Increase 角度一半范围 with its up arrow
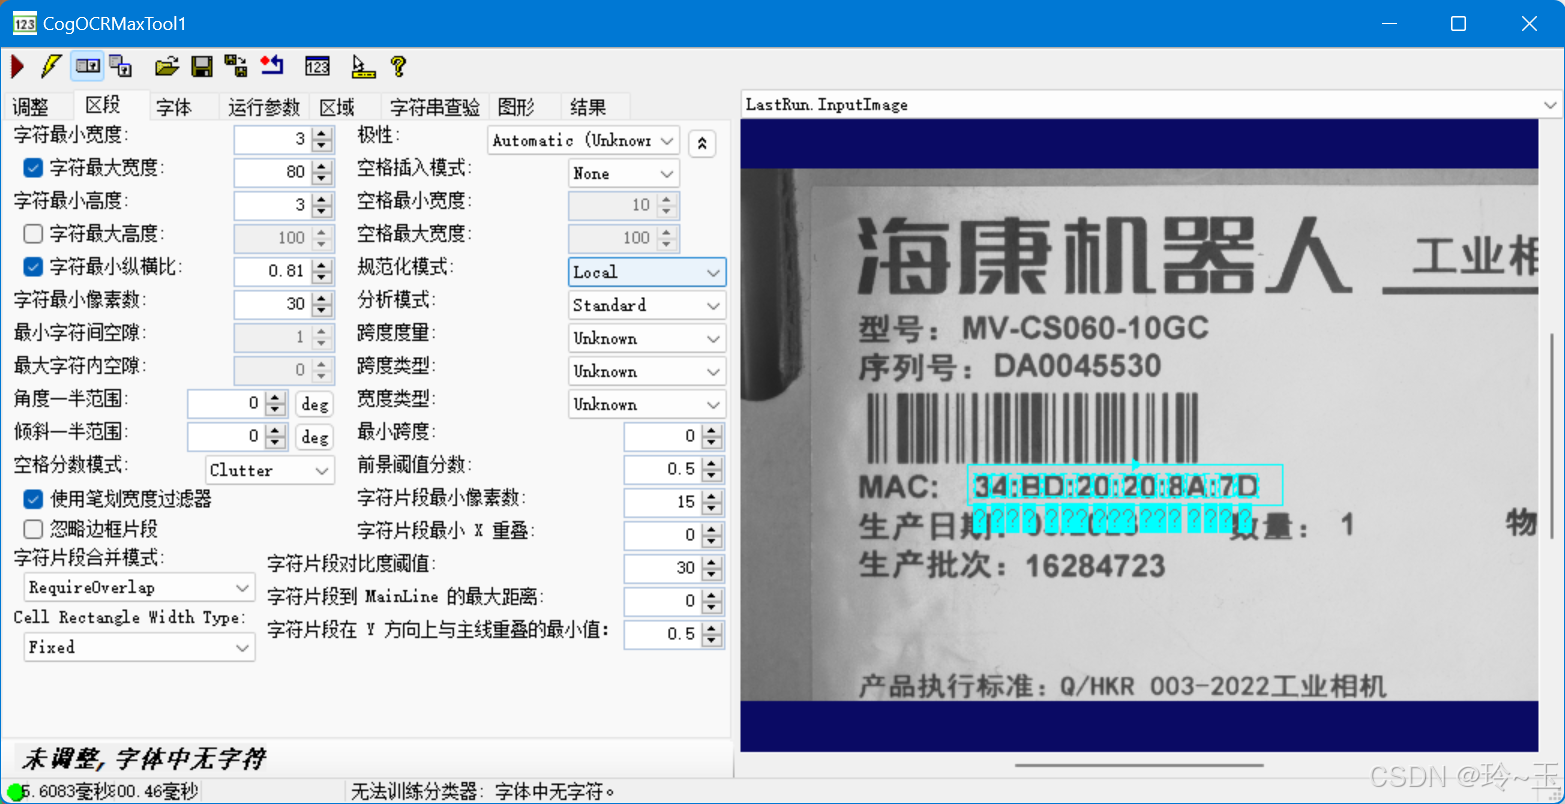This screenshot has width=1565, height=804. point(275,398)
